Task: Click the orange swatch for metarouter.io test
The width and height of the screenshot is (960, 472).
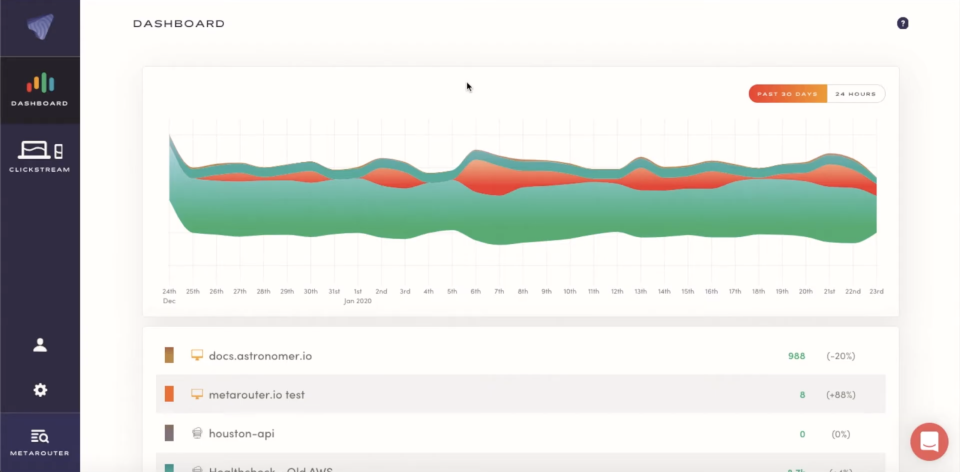Action: pyautogui.click(x=170, y=395)
